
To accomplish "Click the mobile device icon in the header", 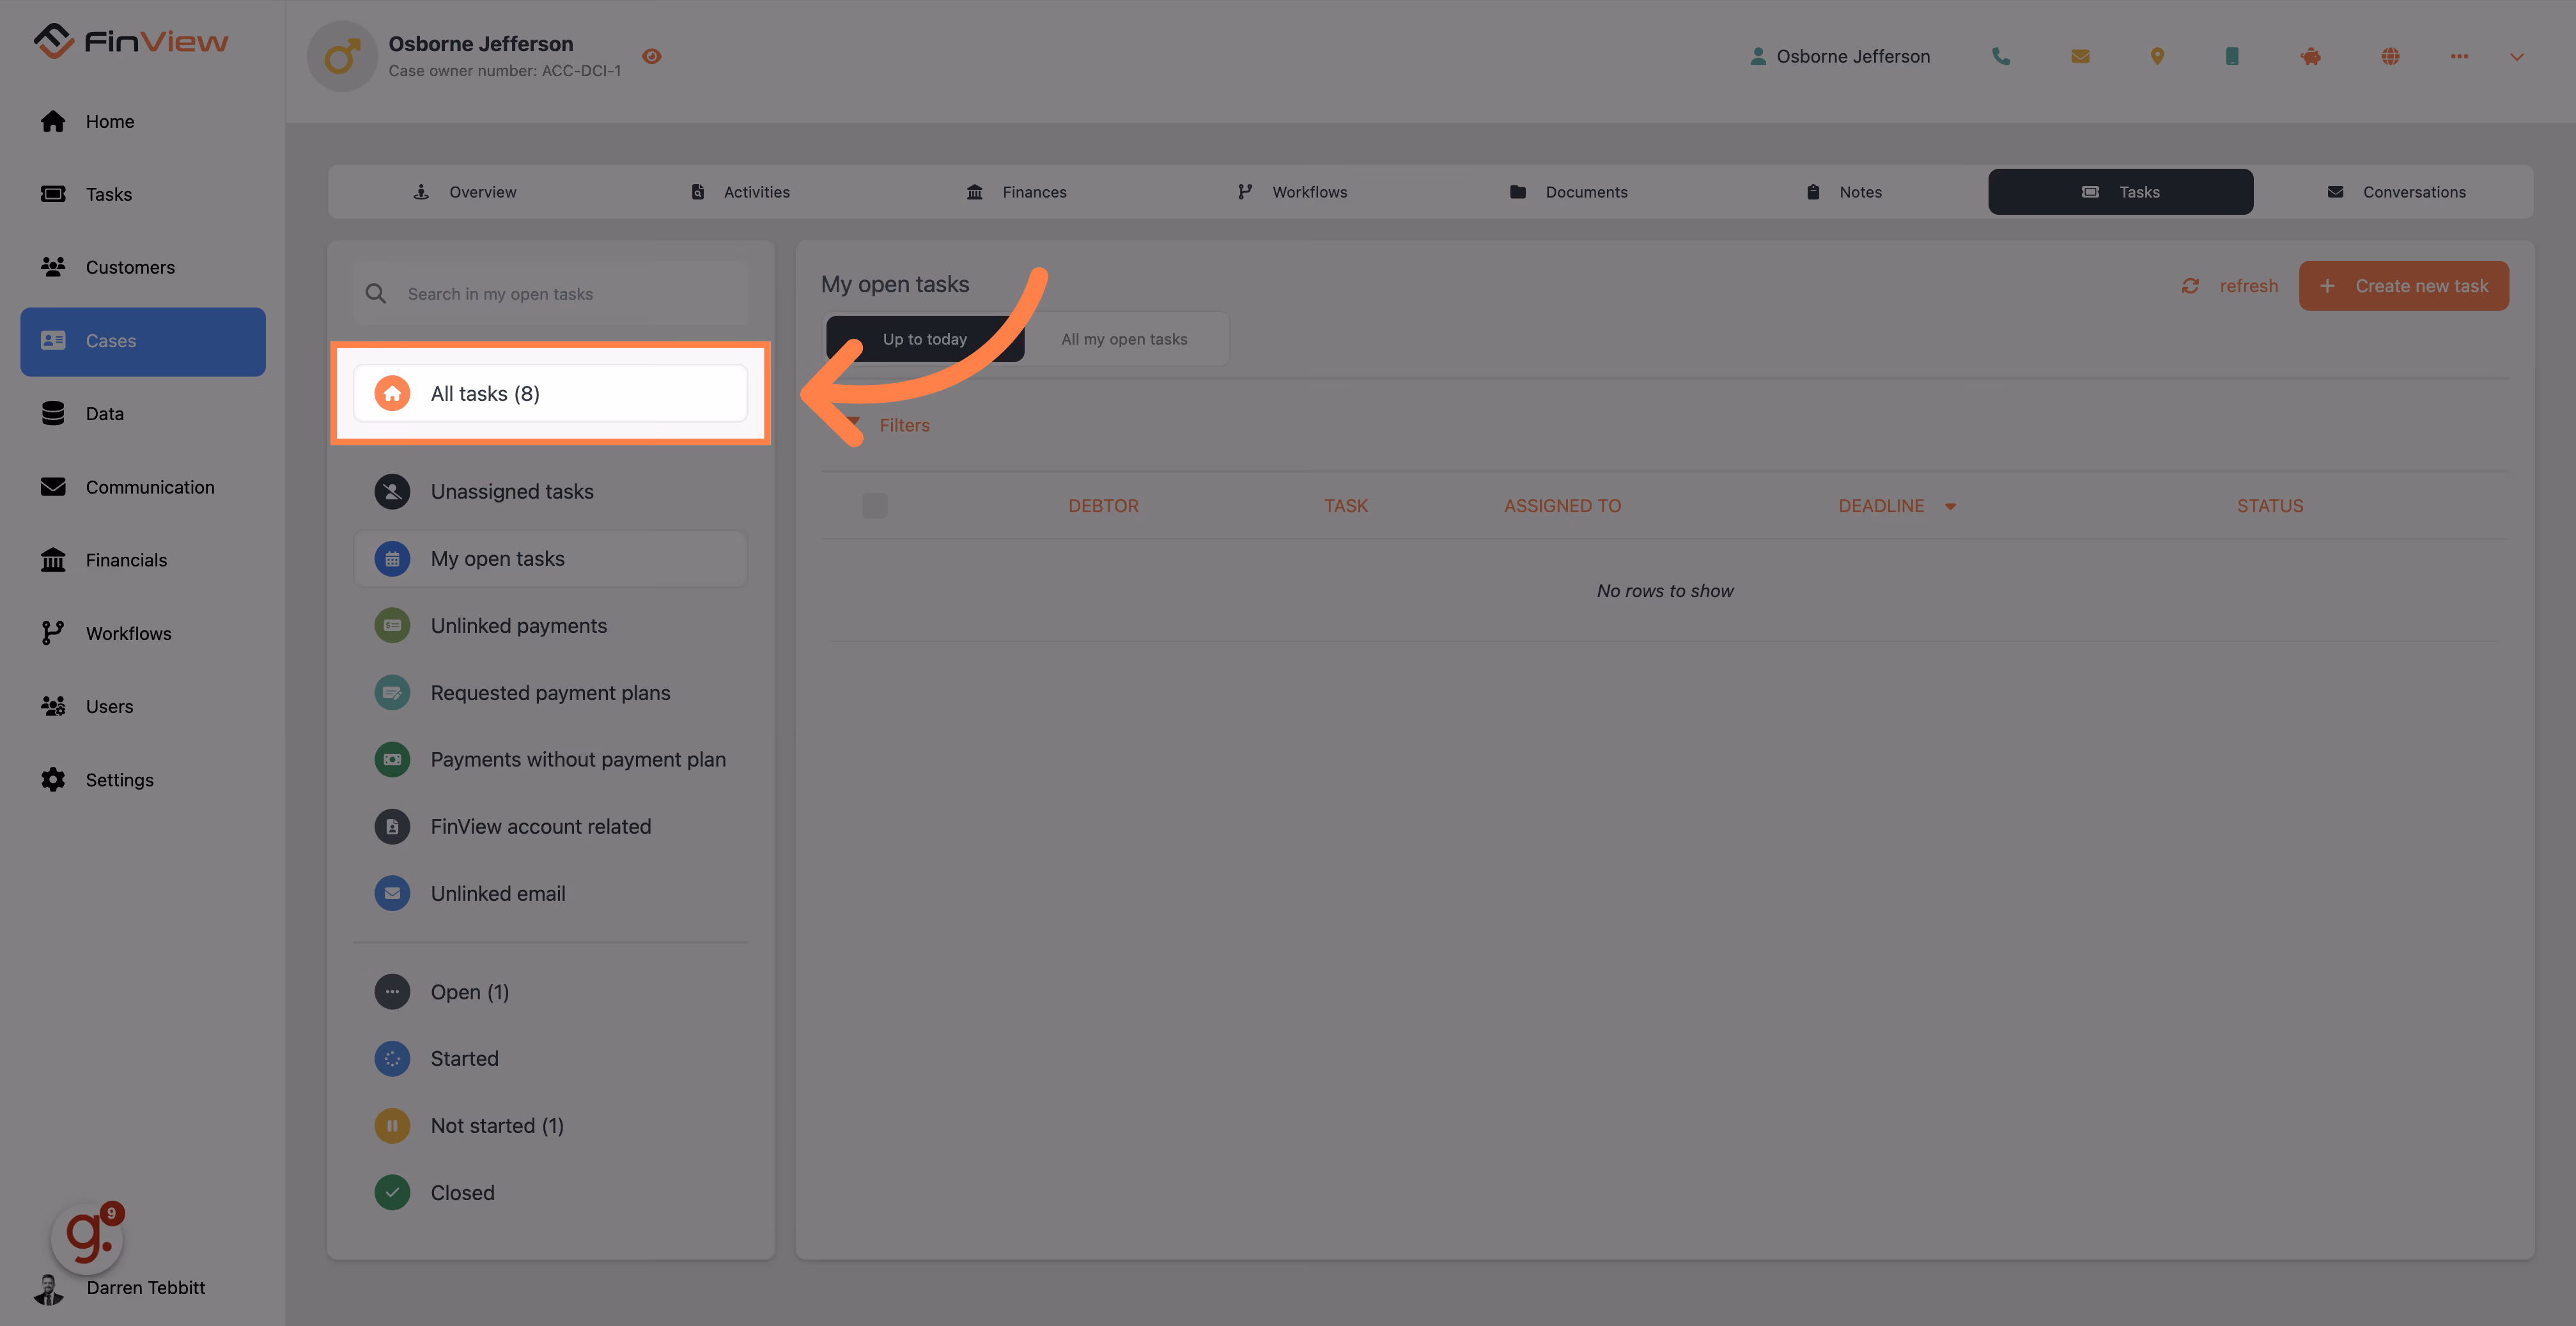I will pos(2232,57).
